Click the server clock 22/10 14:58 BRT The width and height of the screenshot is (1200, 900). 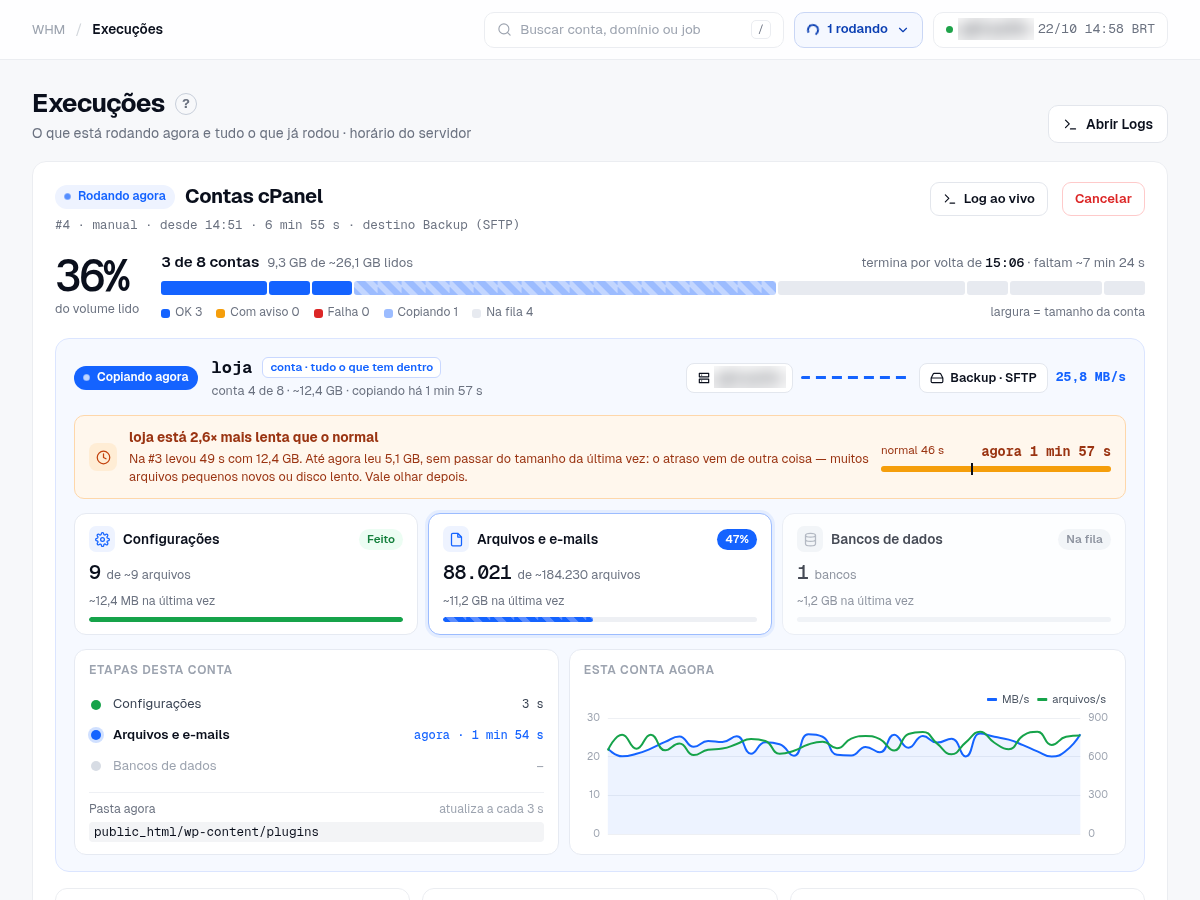(1096, 30)
